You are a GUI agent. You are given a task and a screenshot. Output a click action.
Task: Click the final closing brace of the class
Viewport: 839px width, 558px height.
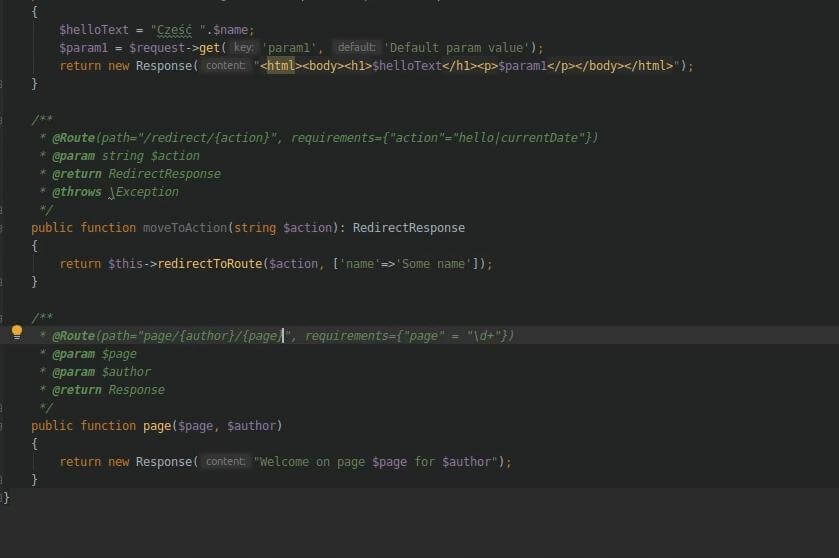(x=6, y=498)
